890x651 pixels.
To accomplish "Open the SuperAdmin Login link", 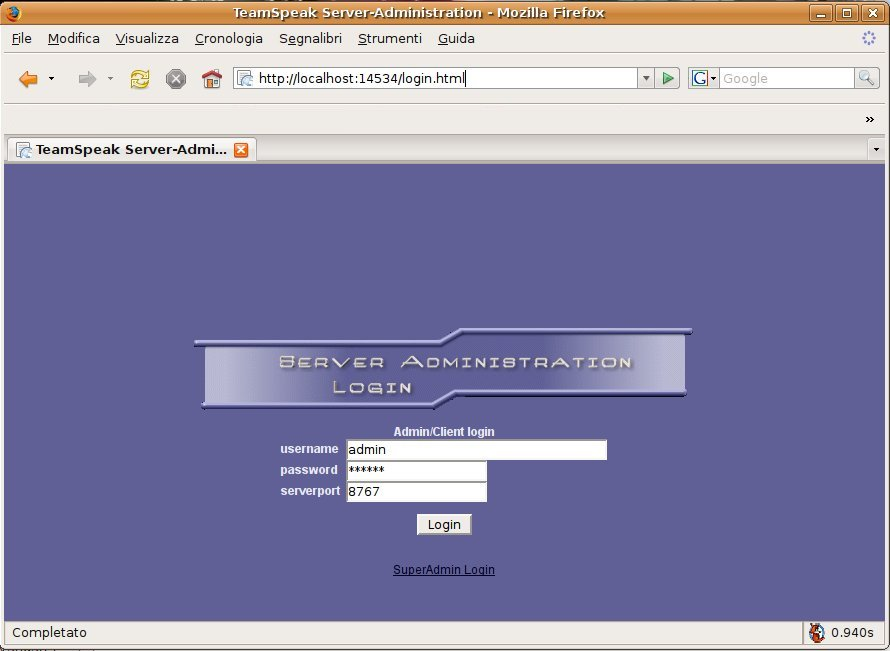I will [x=444, y=569].
